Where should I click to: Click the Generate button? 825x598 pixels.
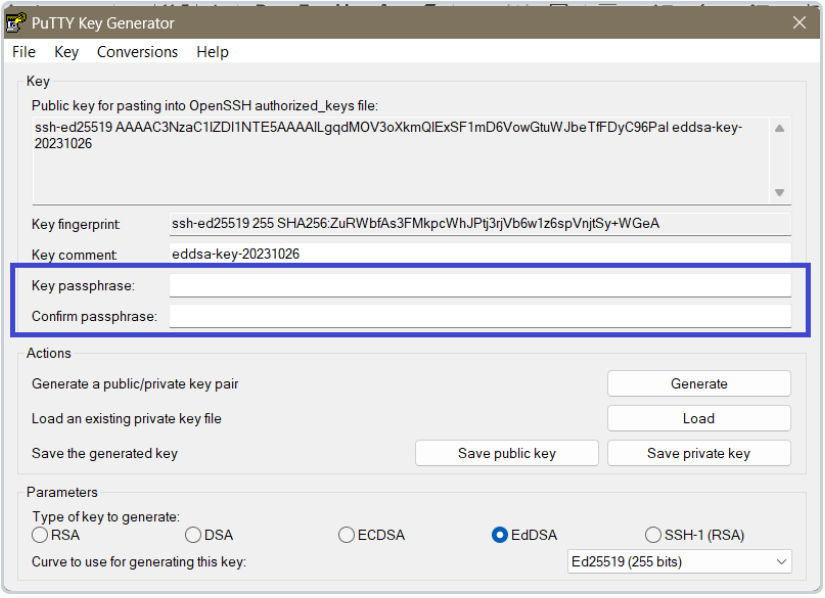(x=699, y=383)
